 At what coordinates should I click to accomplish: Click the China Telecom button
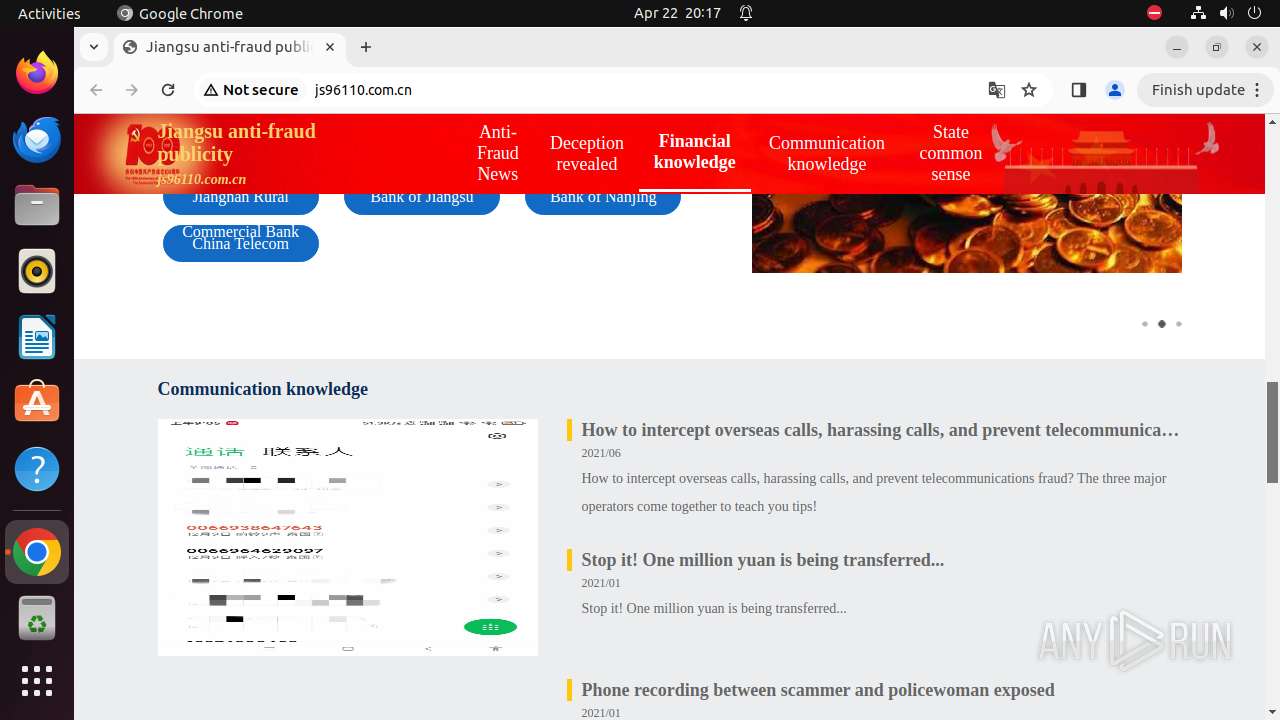(x=241, y=243)
